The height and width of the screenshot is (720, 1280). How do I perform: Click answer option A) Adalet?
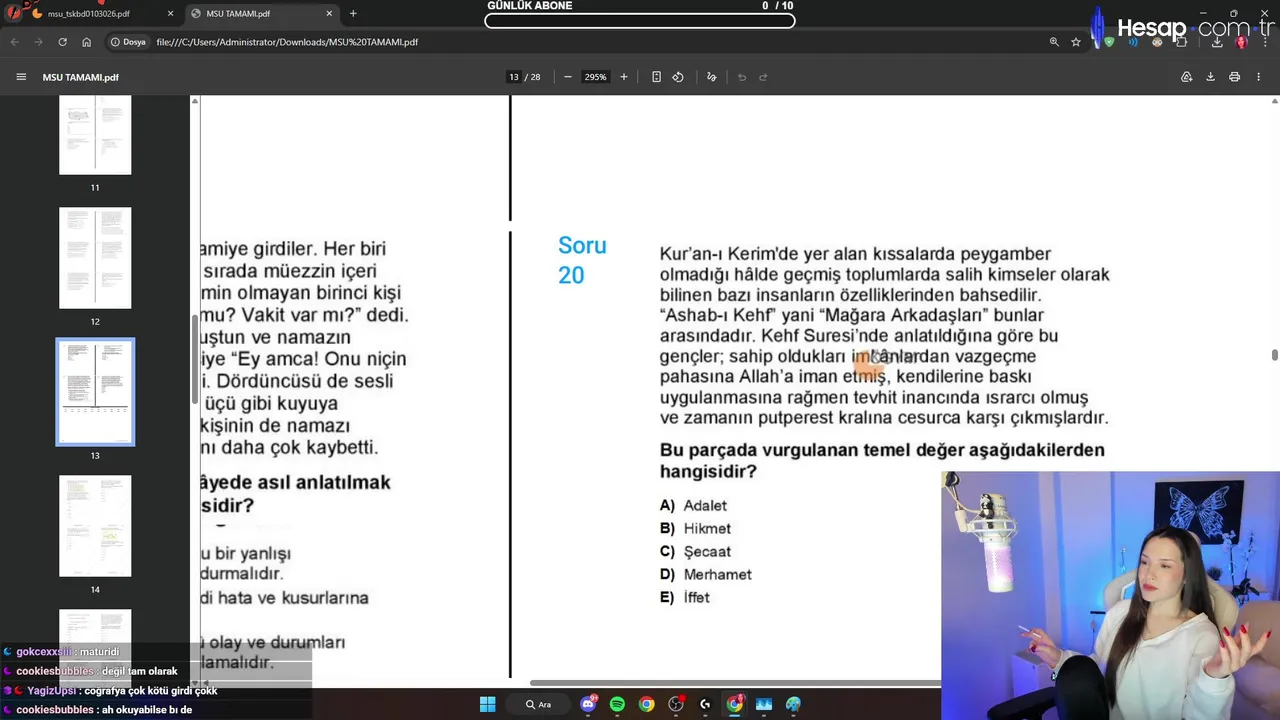pyautogui.click(x=693, y=506)
